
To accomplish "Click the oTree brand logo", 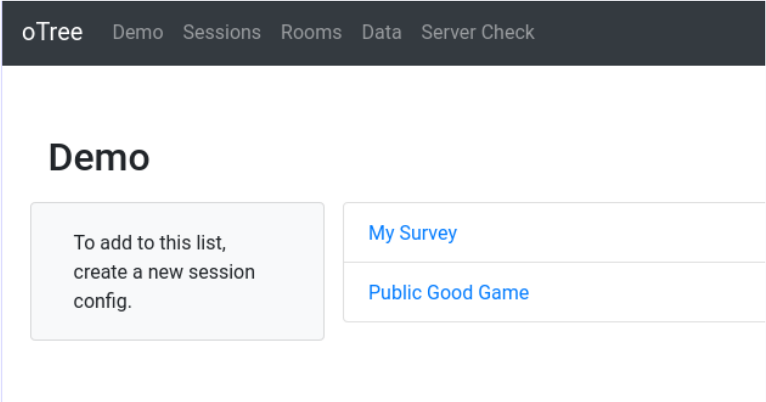I will 52,32.
